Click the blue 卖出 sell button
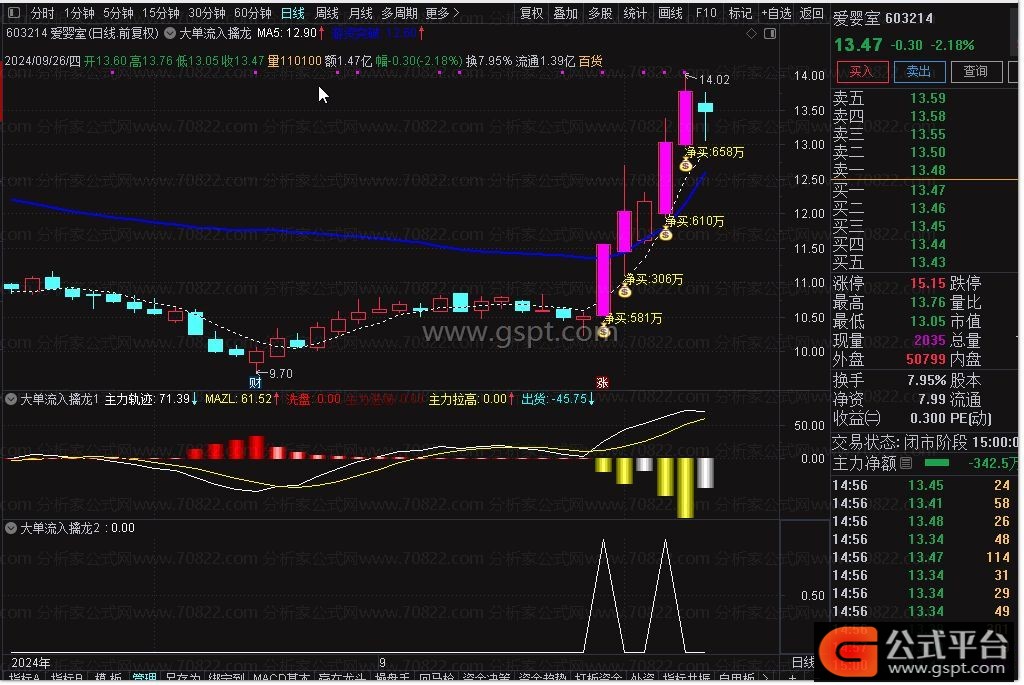1024x685 pixels. (920, 72)
